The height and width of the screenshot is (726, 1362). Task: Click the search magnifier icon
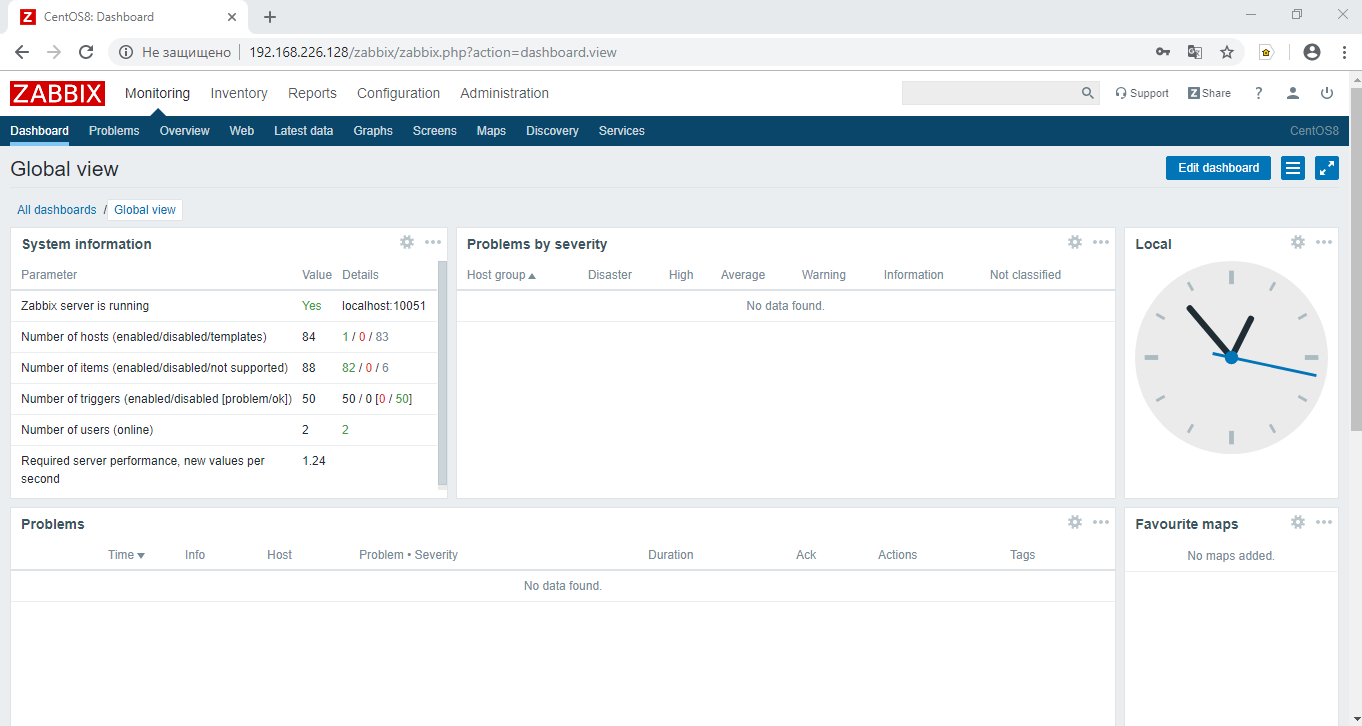[x=1088, y=93]
